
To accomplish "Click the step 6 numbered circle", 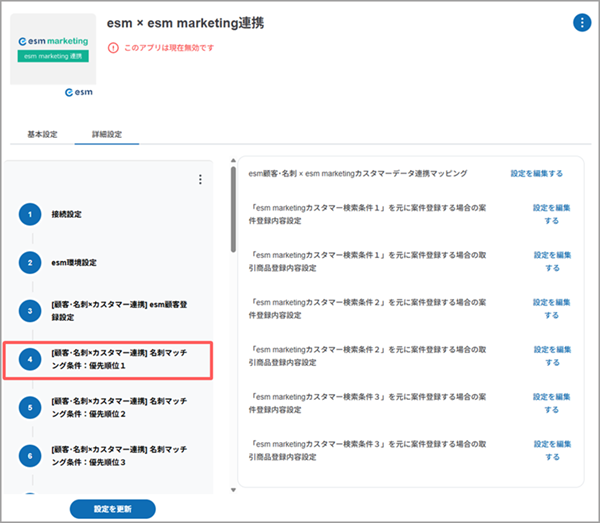I will (30, 455).
